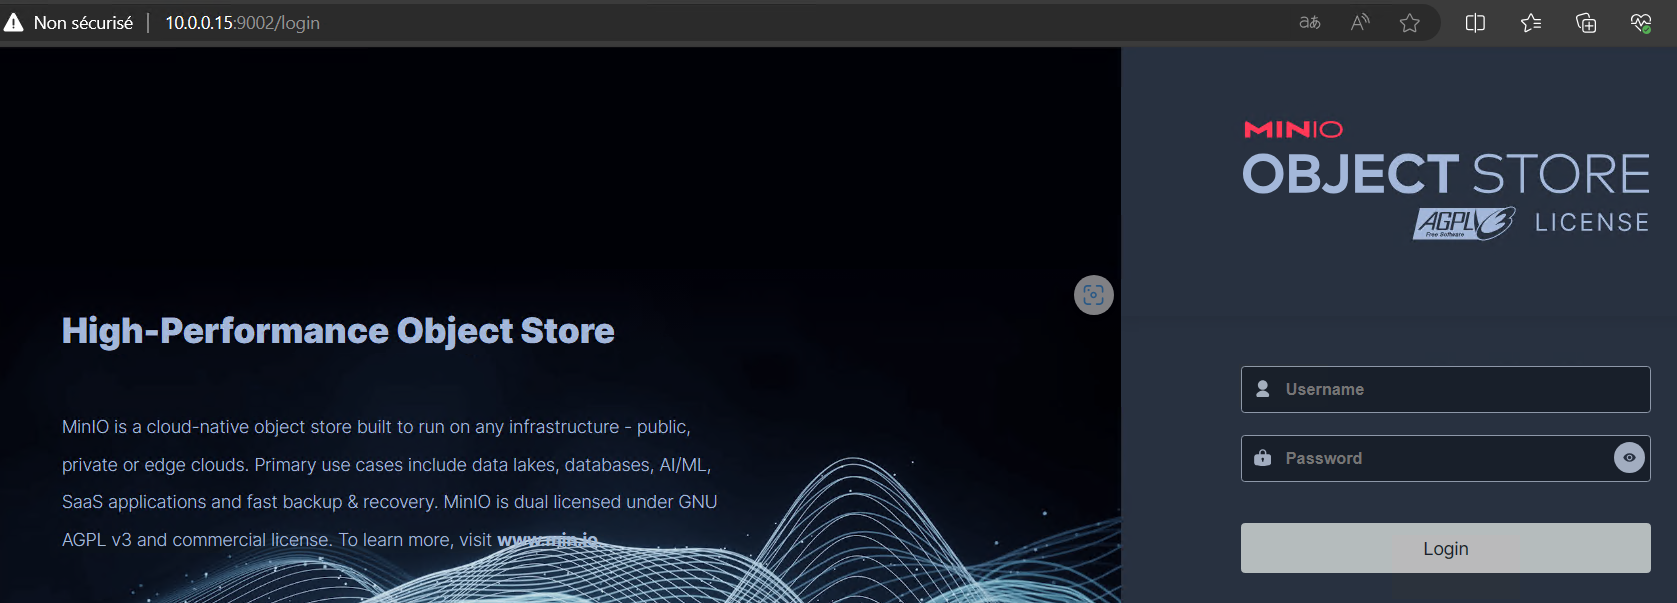Viewport: 1677px width, 603px height.
Task: Open browser essentials heart icon
Action: click(x=1641, y=22)
